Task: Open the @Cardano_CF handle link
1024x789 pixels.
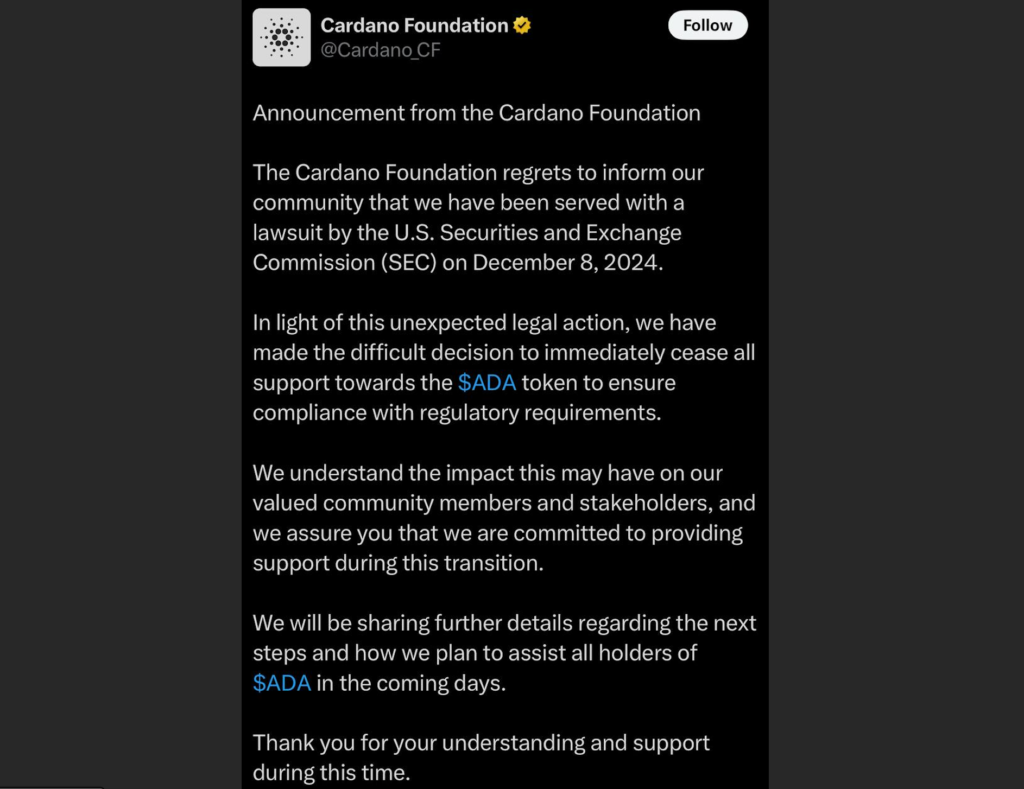Action: [x=380, y=50]
